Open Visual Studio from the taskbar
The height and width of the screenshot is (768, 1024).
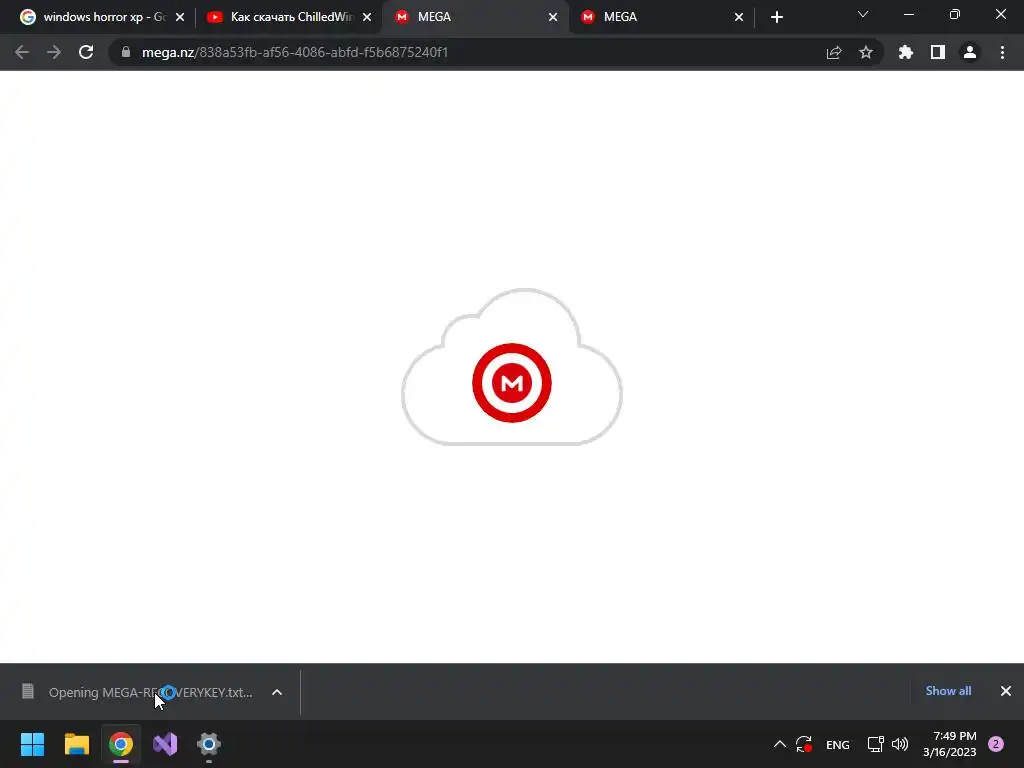[x=165, y=744]
